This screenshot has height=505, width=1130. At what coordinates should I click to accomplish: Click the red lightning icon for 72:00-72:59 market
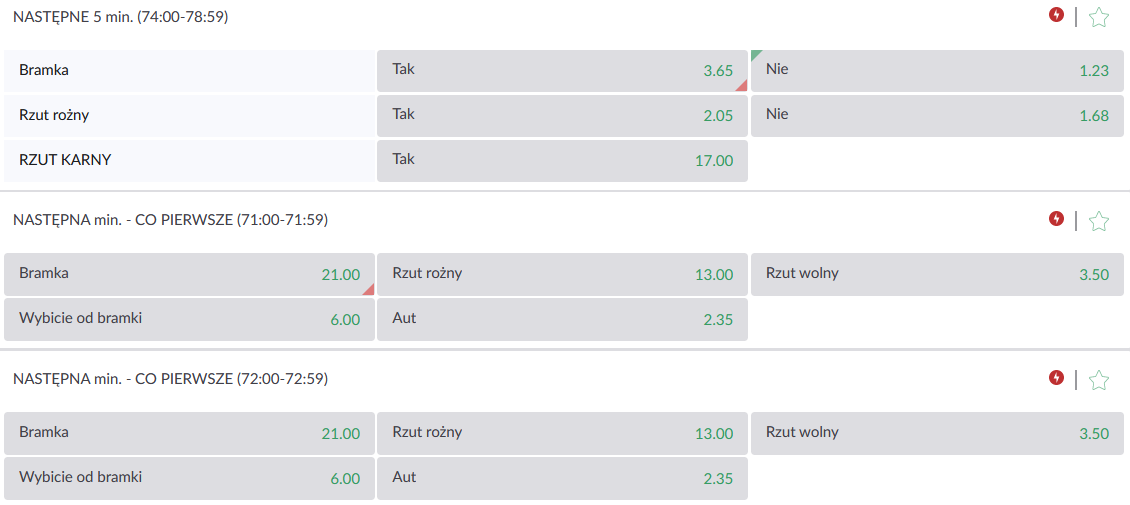(x=1056, y=378)
